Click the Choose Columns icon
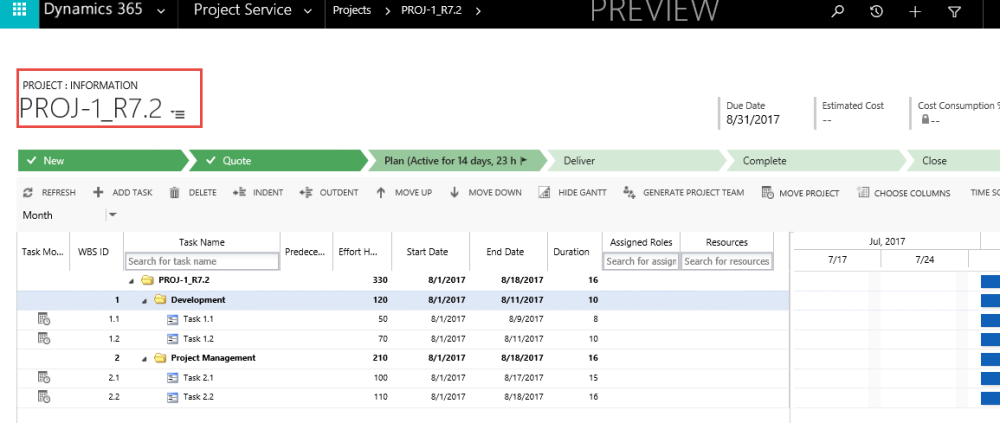 click(863, 193)
